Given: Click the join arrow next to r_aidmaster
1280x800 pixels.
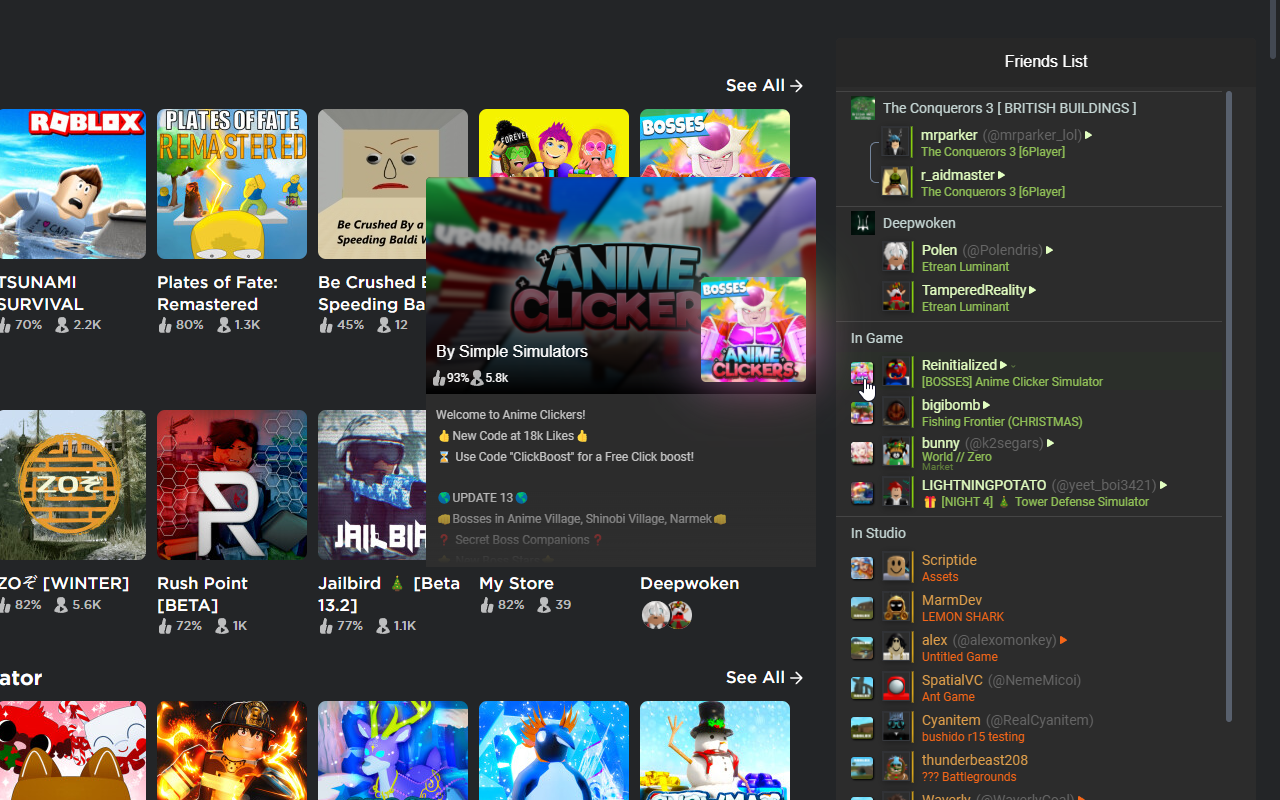Looking at the screenshot, I should coord(1001,175).
